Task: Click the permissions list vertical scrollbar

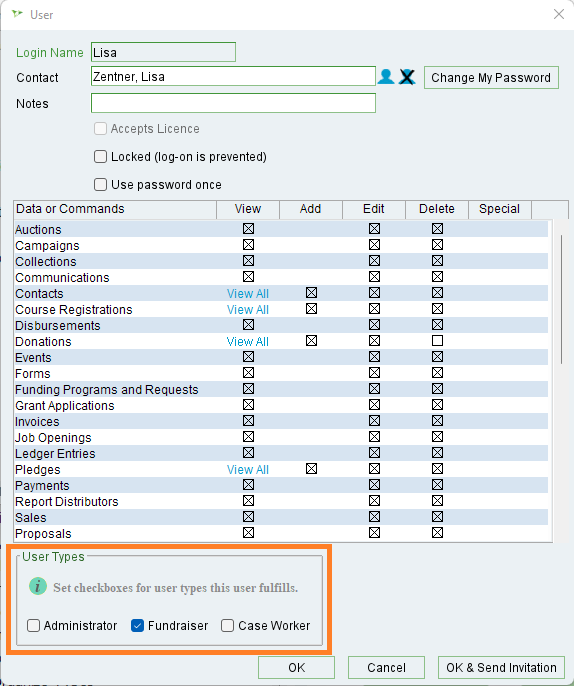Action: 561,299
